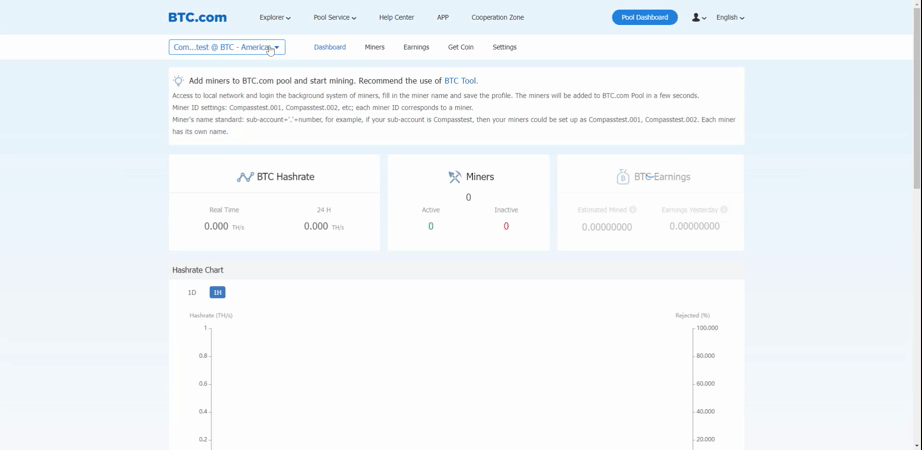Click the 24 H hashrate value
The height and width of the screenshot is (450, 922).
[324, 226]
